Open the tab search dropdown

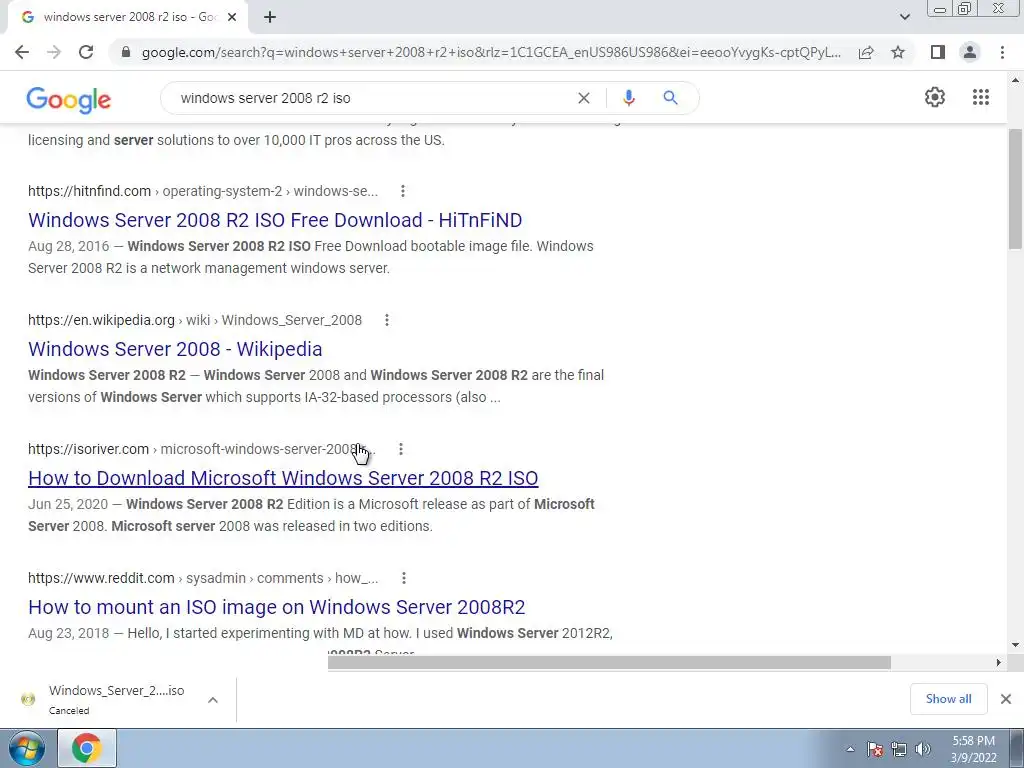pos(904,17)
